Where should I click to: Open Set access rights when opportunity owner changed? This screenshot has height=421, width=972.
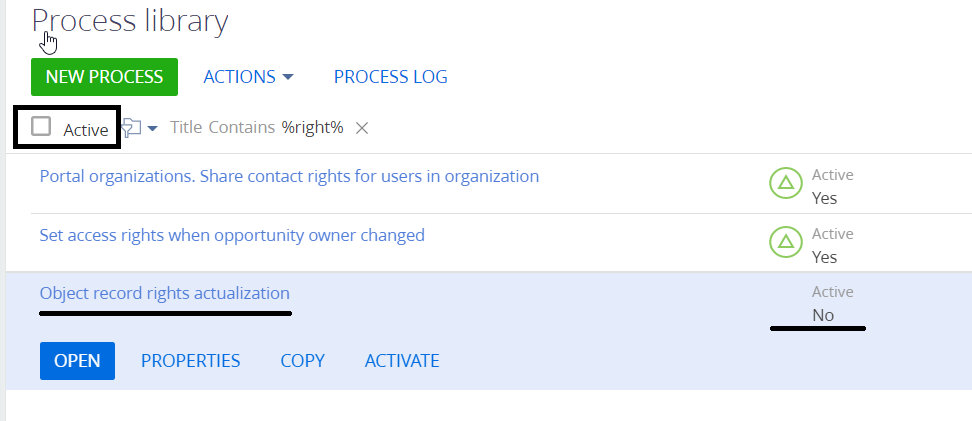pyautogui.click(x=232, y=235)
